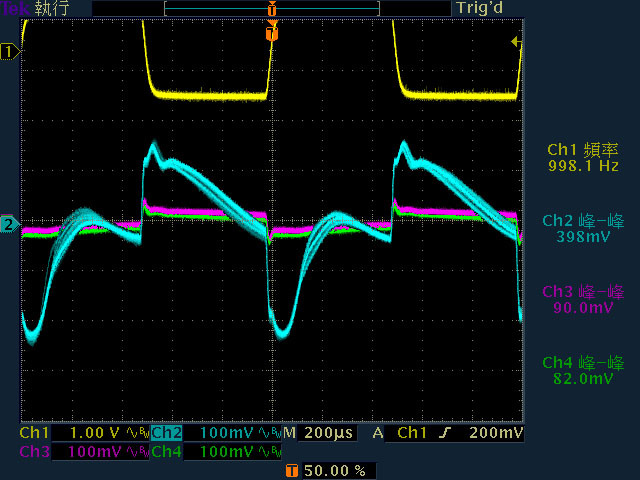
Task: Click the Tek logo
Action: (x=15, y=9)
